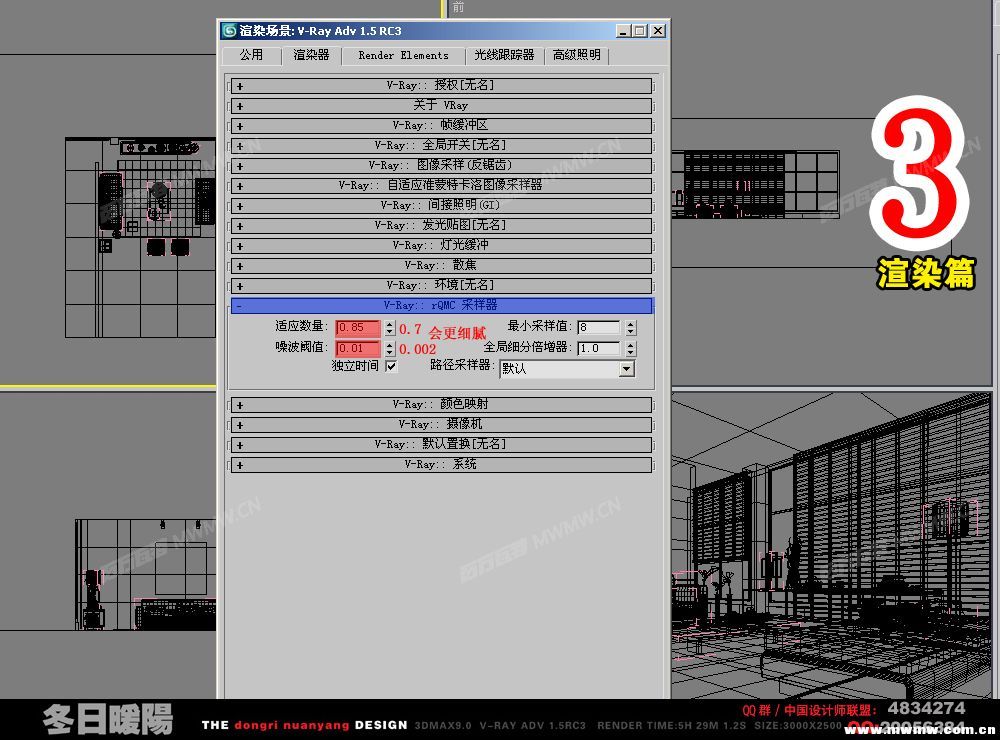
Task: Click the 适应数量 spinner arrows
Action: pyautogui.click(x=390, y=328)
